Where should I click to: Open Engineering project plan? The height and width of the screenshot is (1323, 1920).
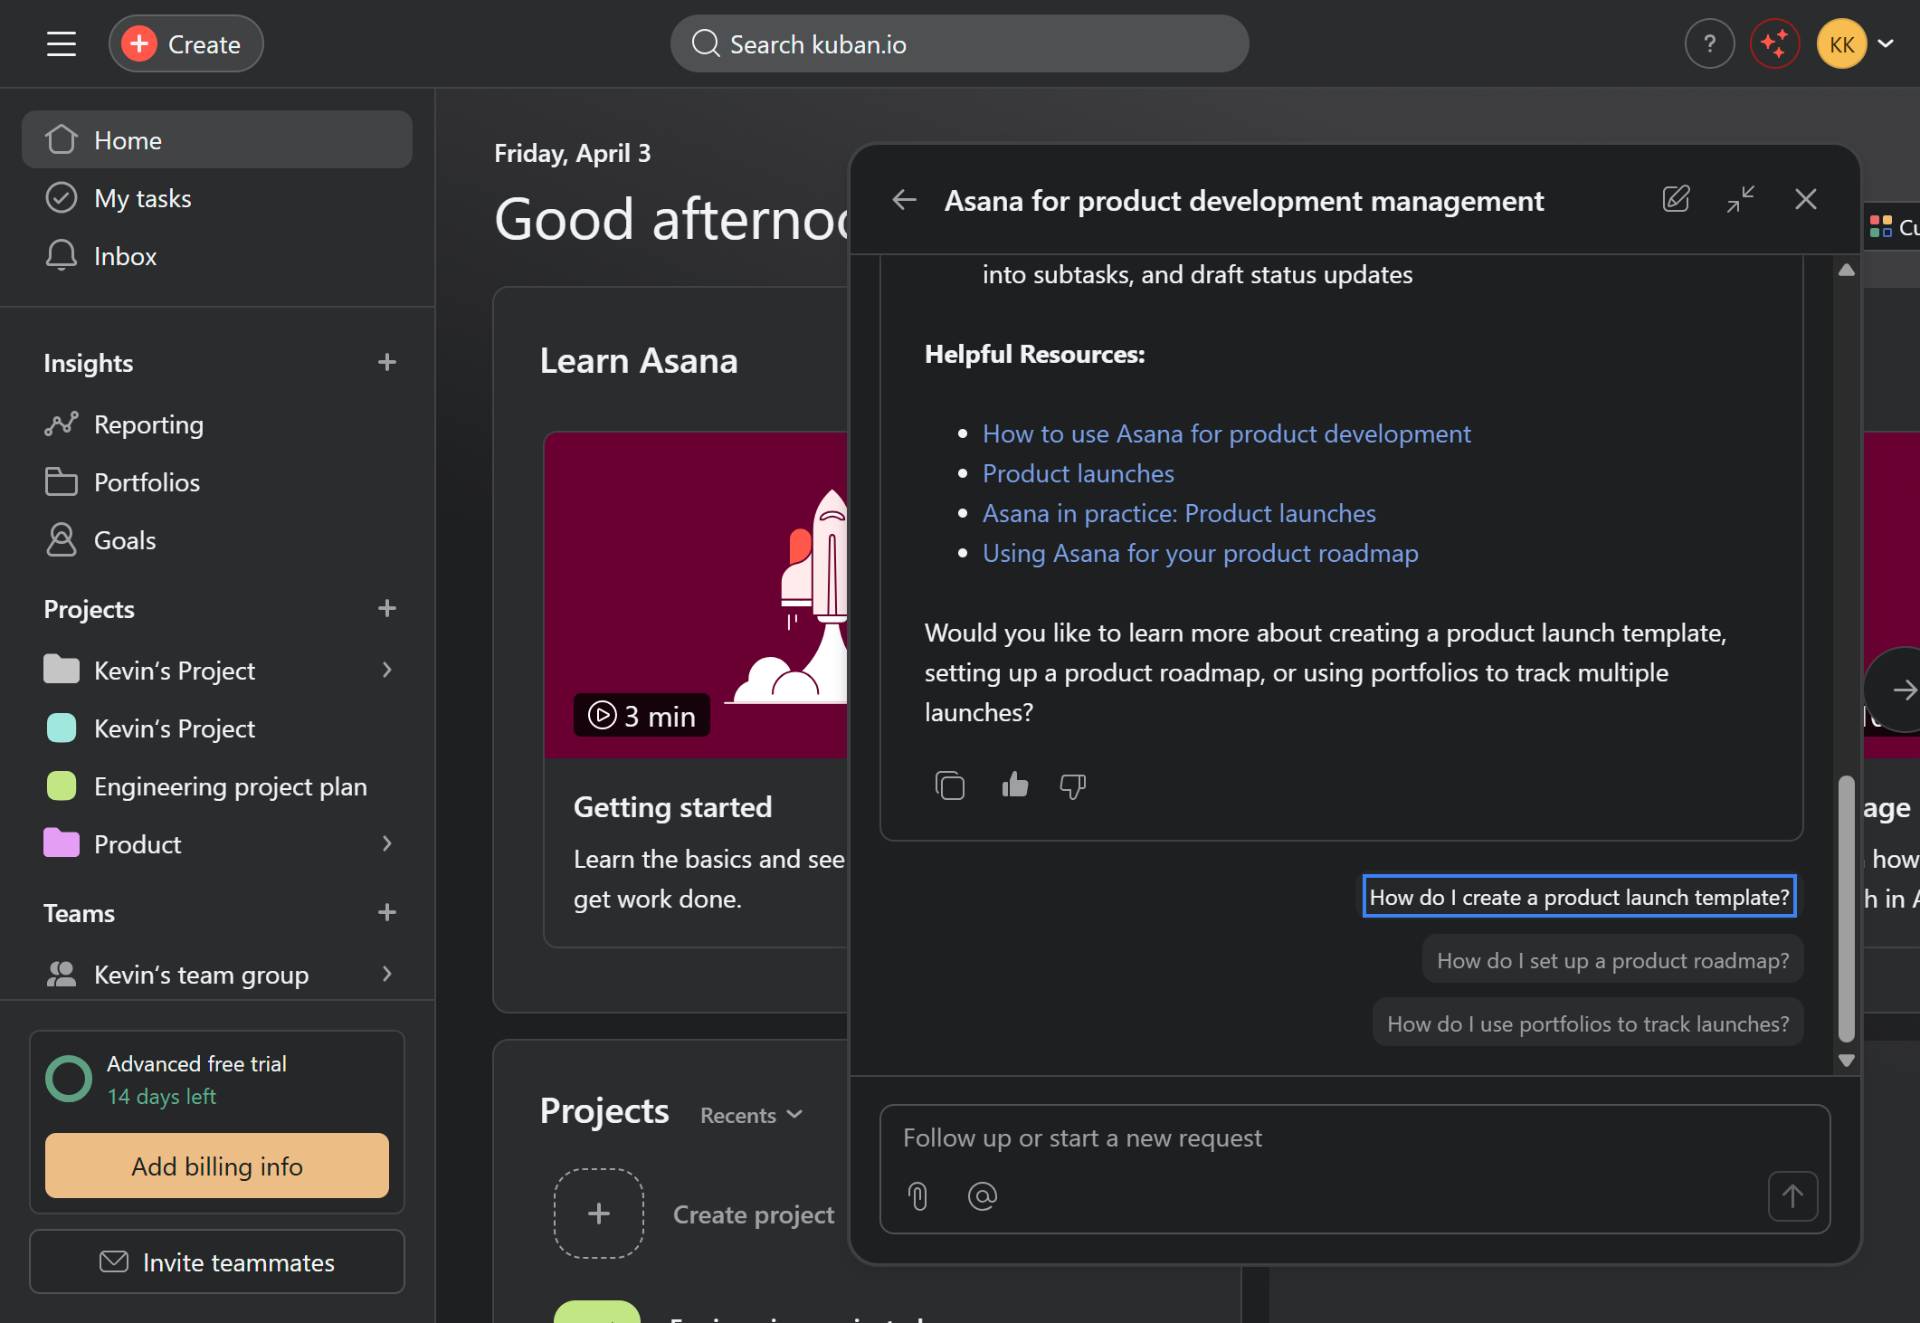pos(217,787)
